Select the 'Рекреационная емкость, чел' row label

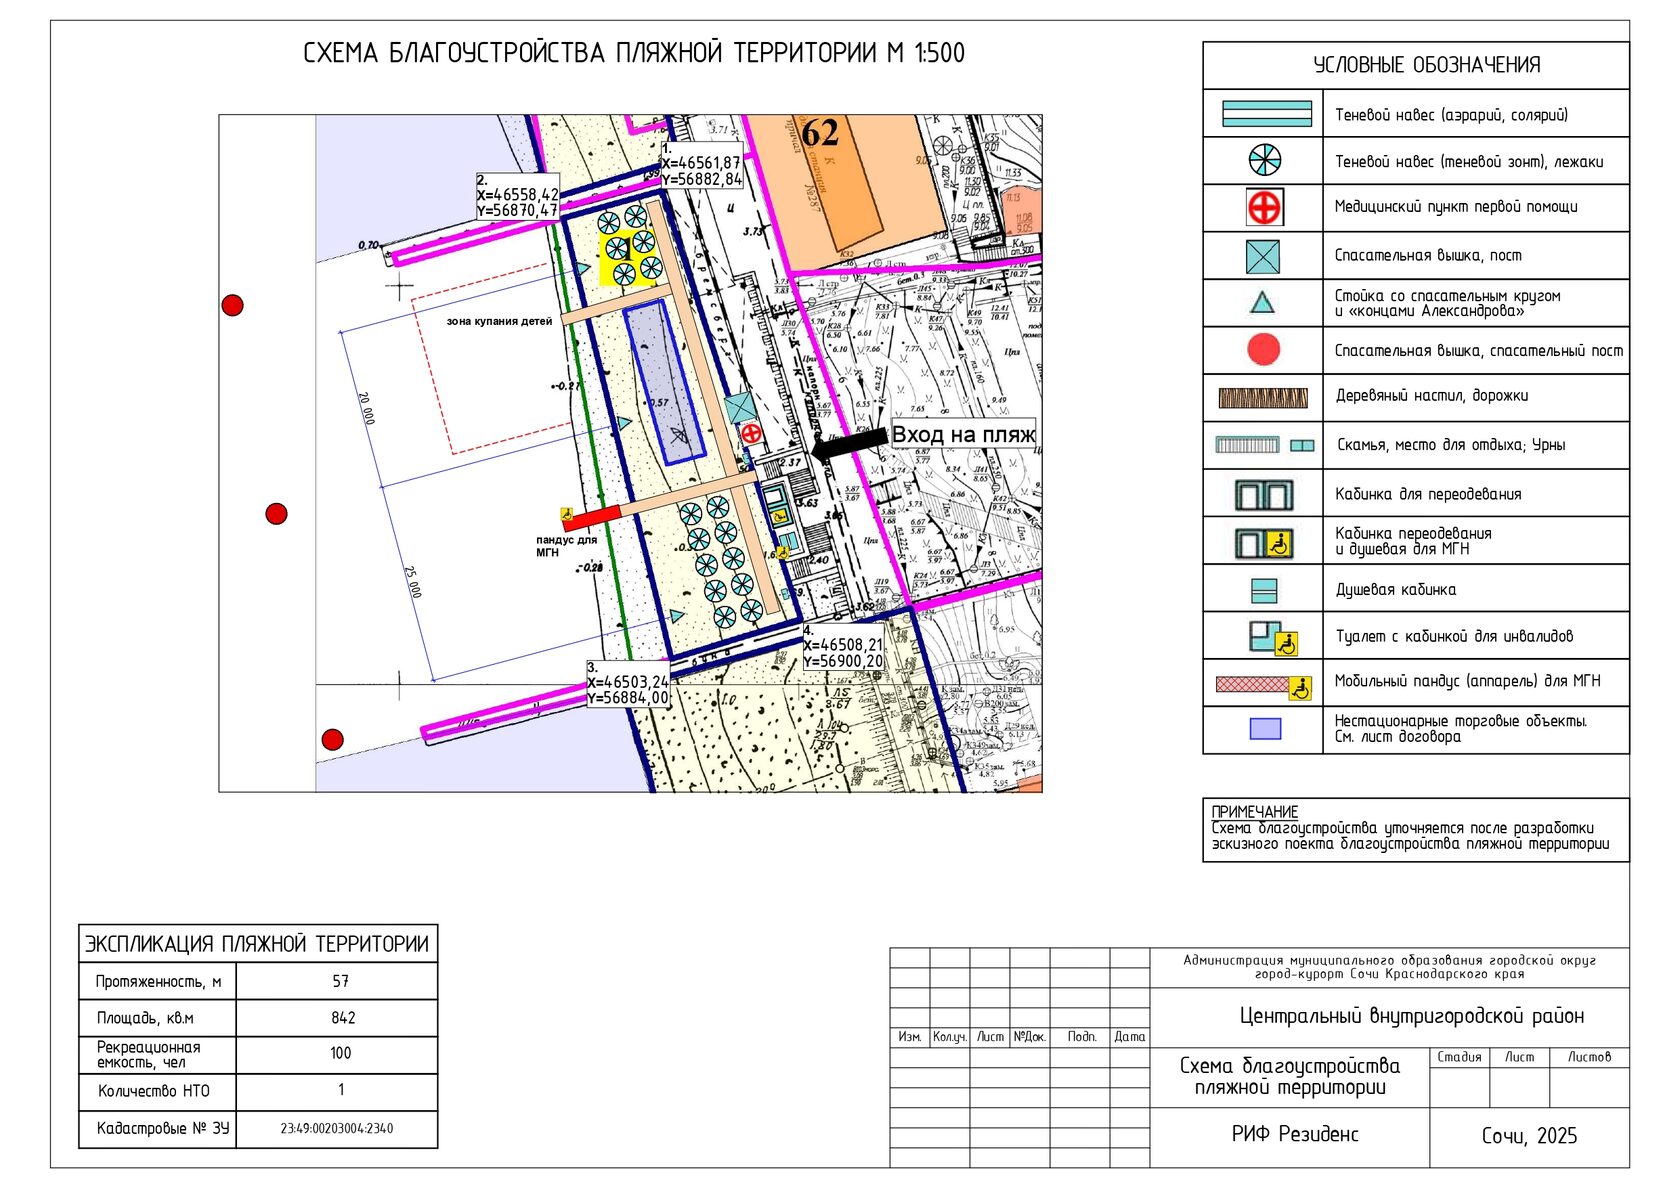point(148,1055)
